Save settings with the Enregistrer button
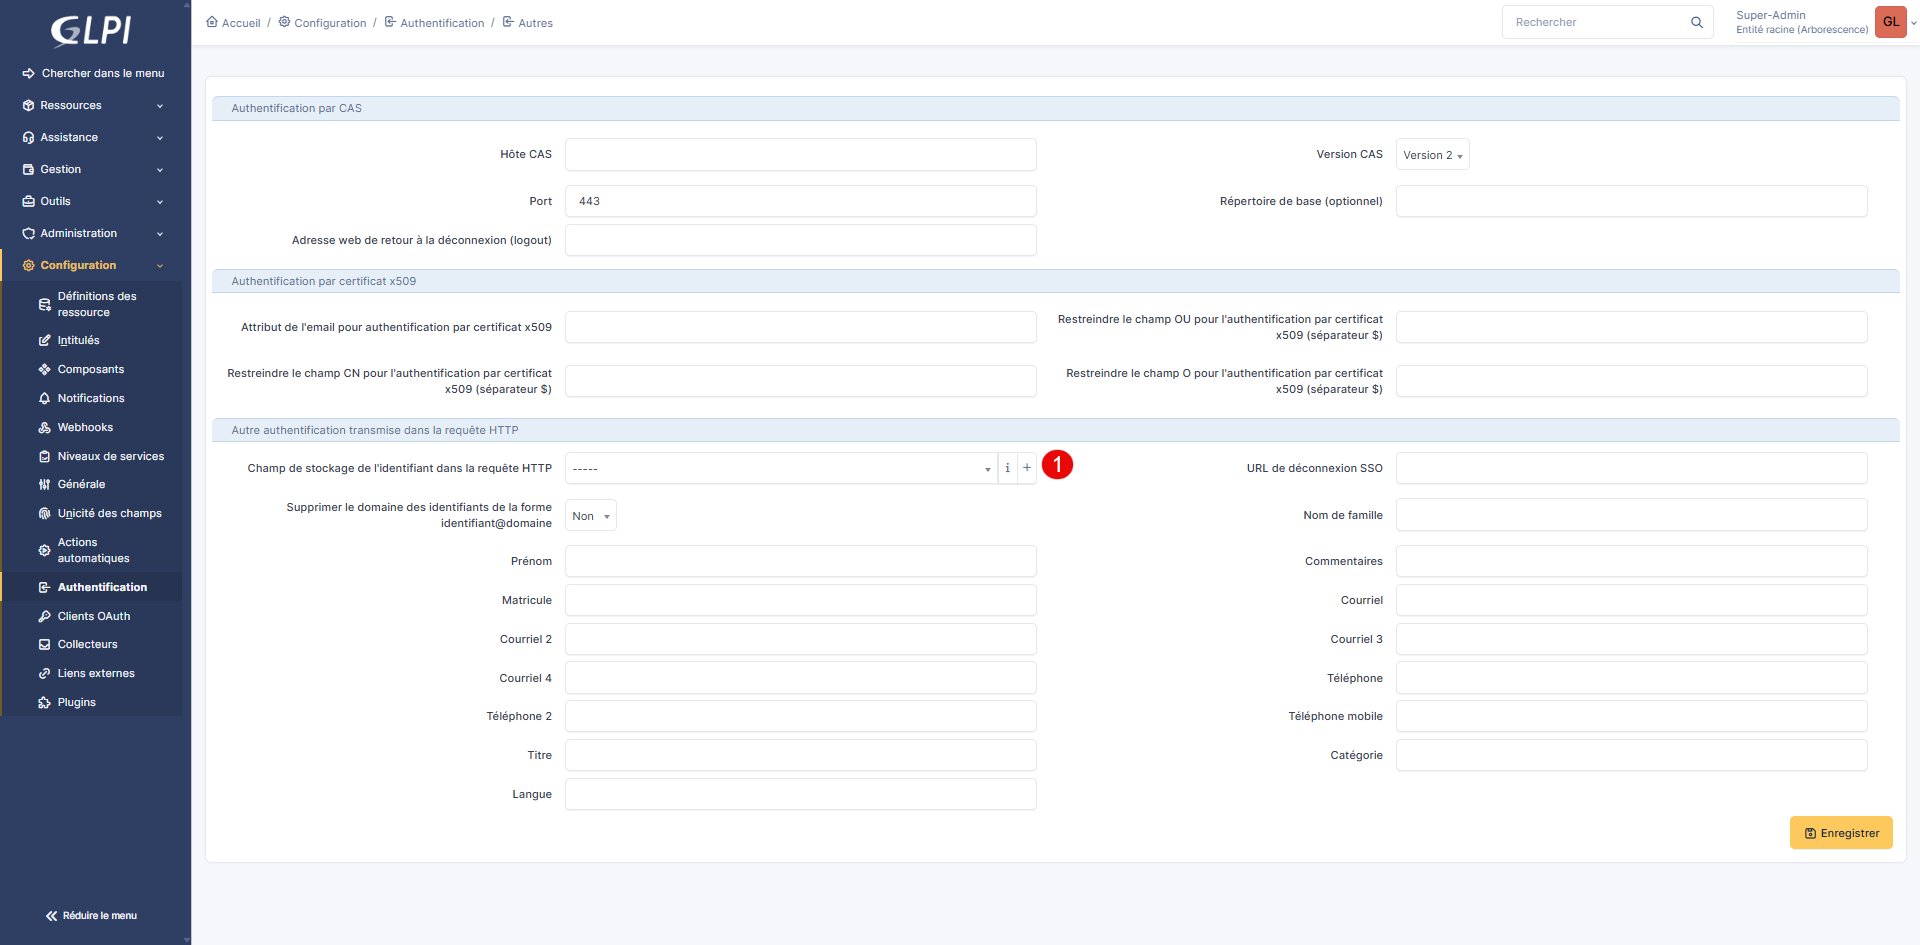 pyautogui.click(x=1840, y=833)
